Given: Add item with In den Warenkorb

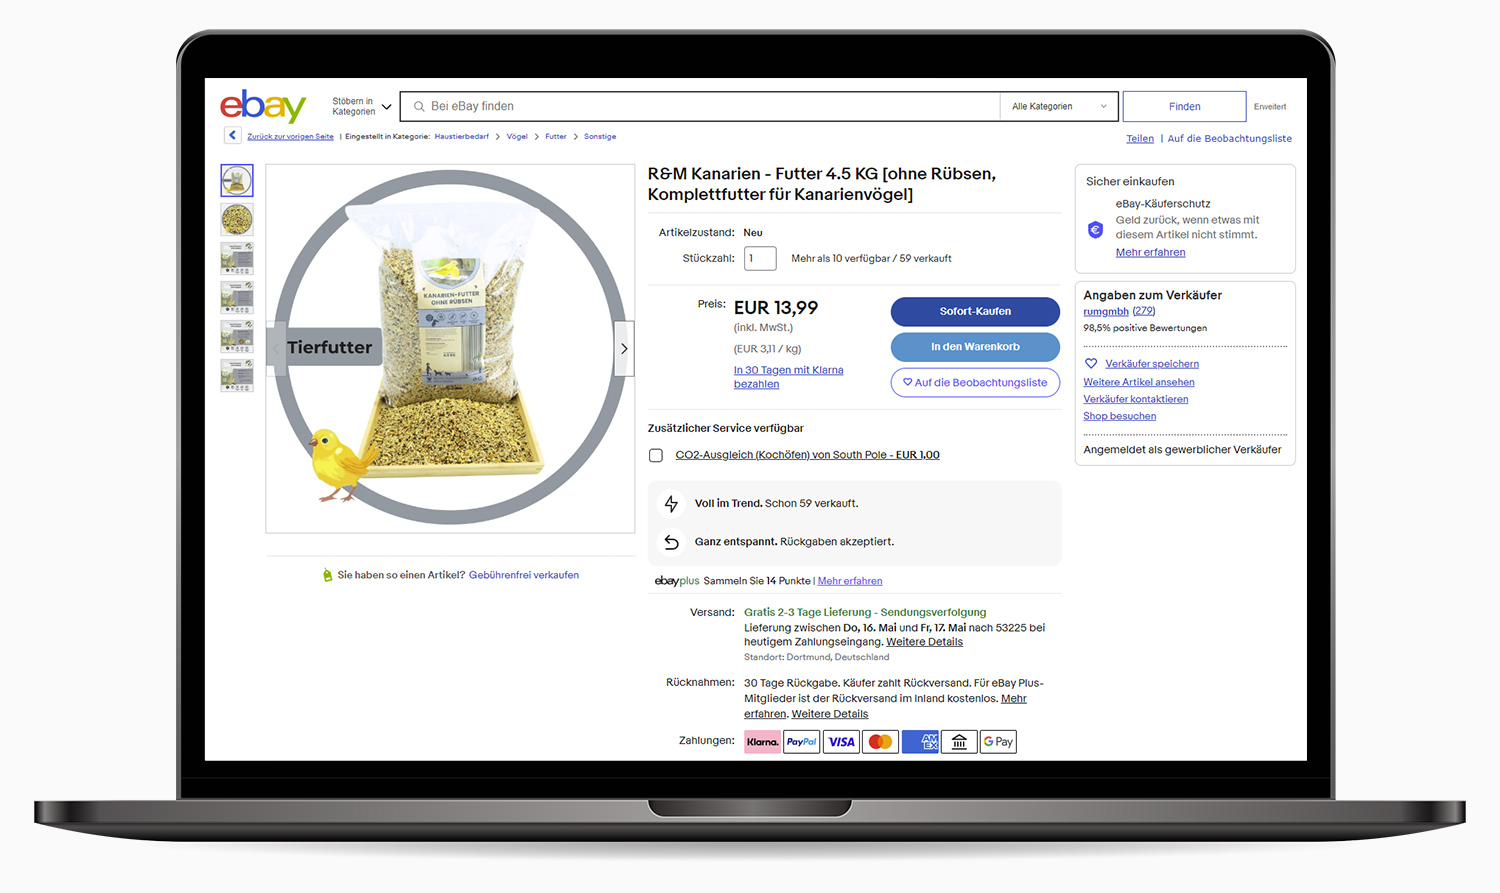Looking at the screenshot, I should [x=975, y=347].
